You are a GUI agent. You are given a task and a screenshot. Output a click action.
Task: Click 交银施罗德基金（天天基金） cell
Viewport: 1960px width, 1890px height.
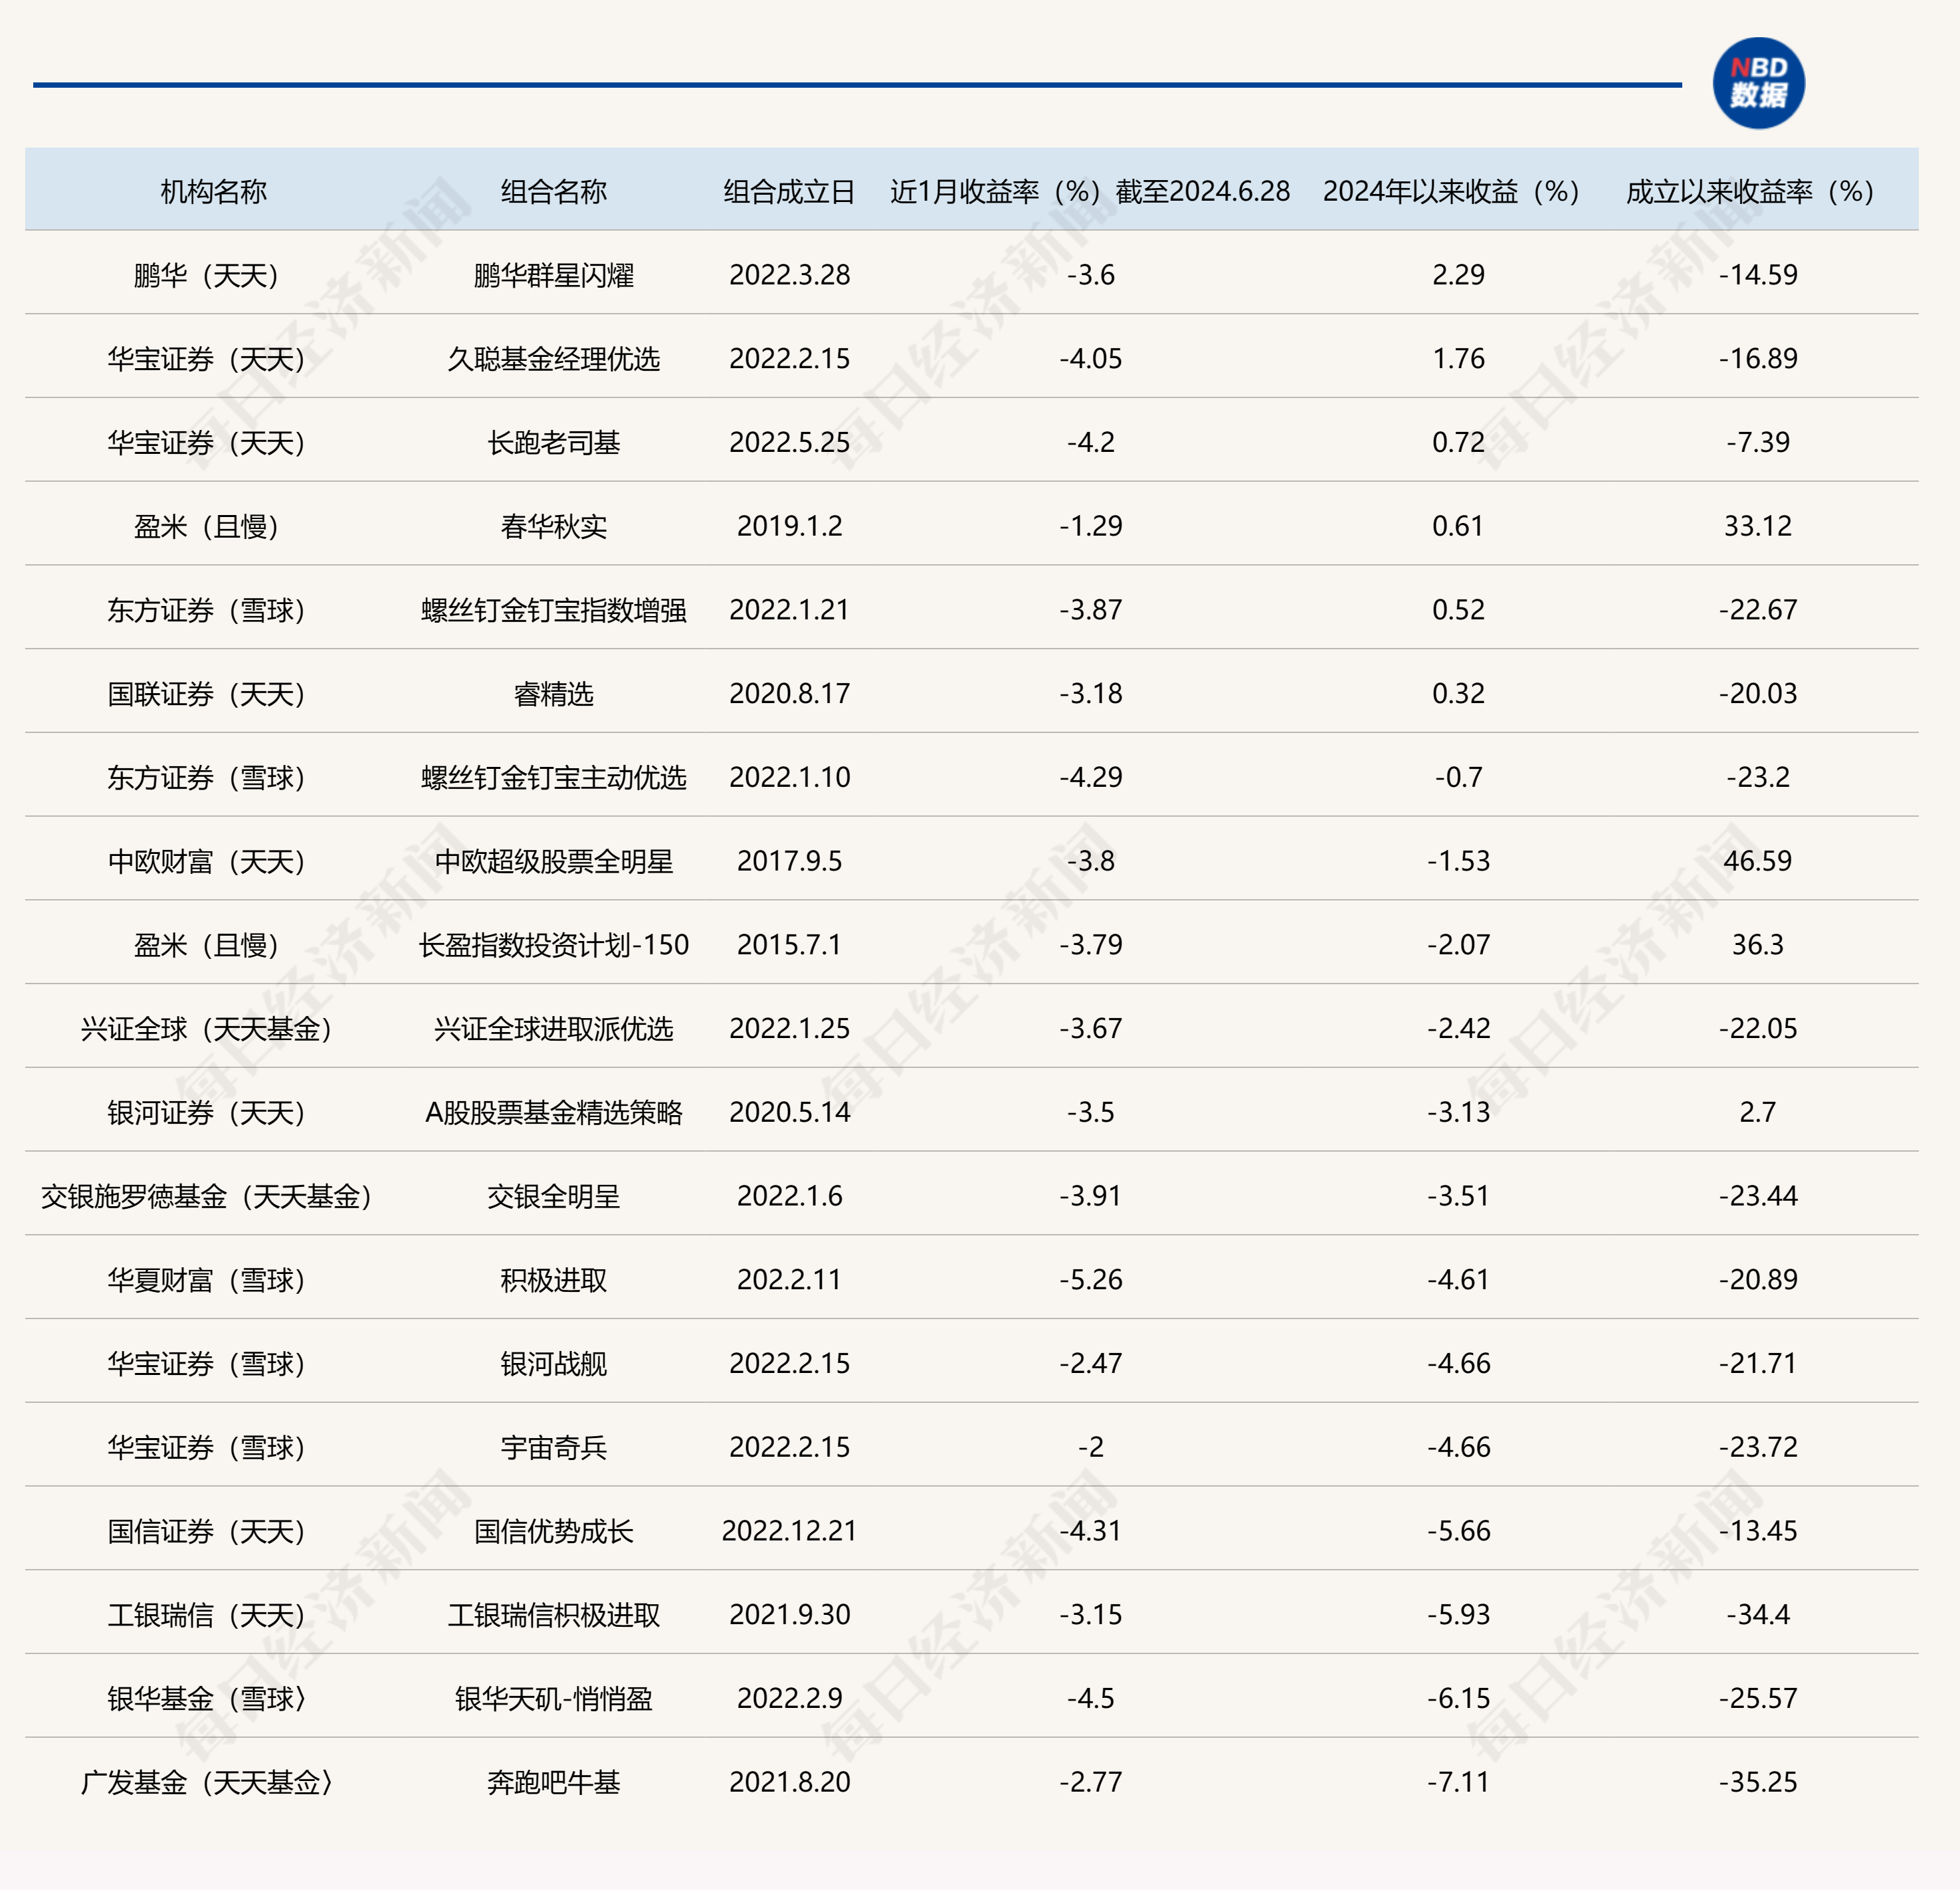click(206, 1196)
